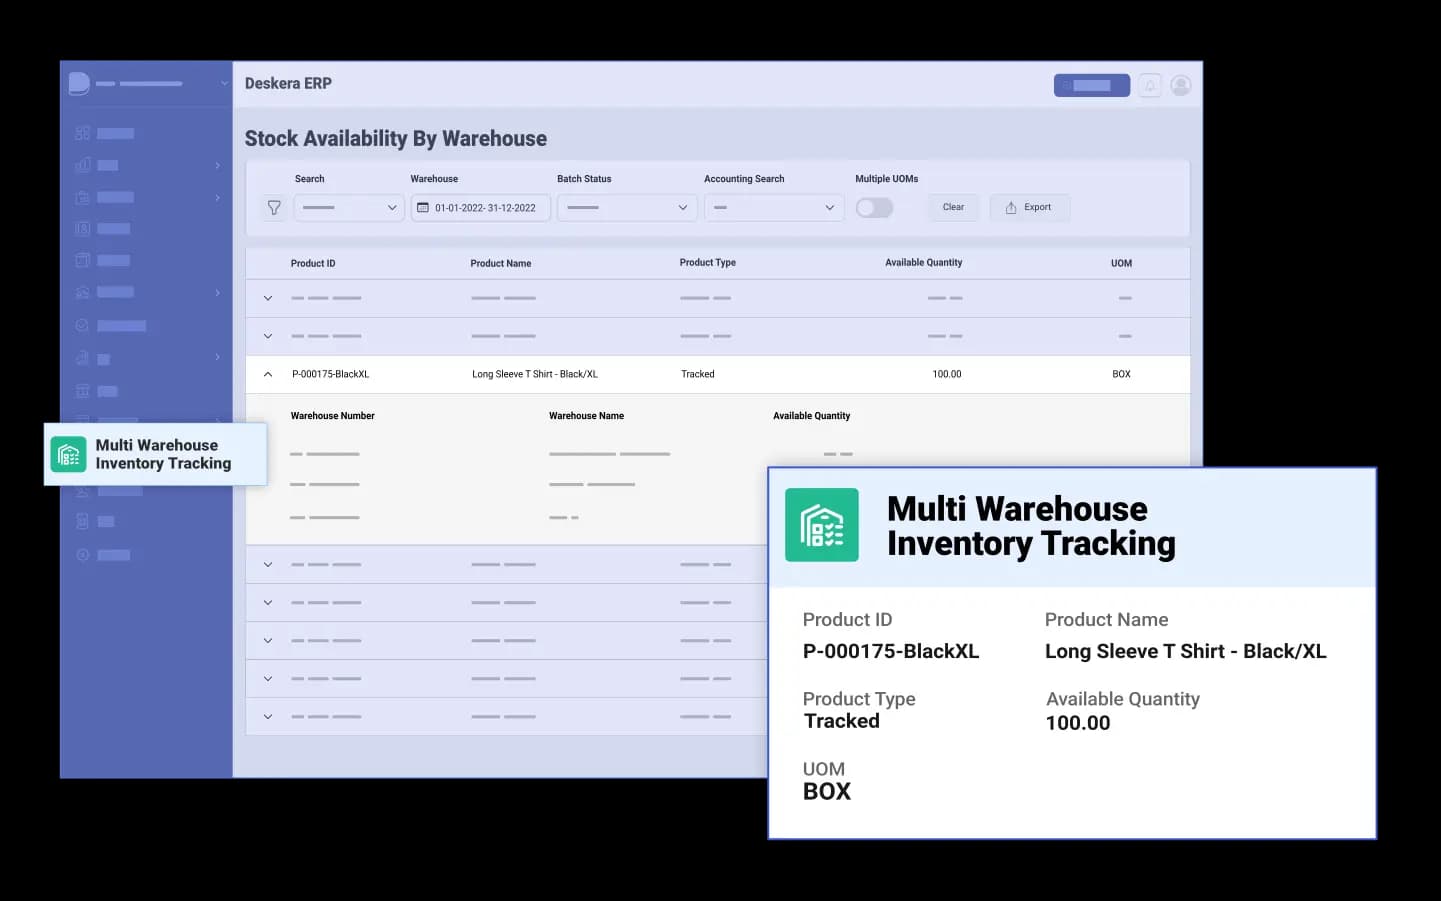The width and height of the screenshot is (1441, 901).
Task: Click the notification bell icon
Action: [x=1150, y=85]
